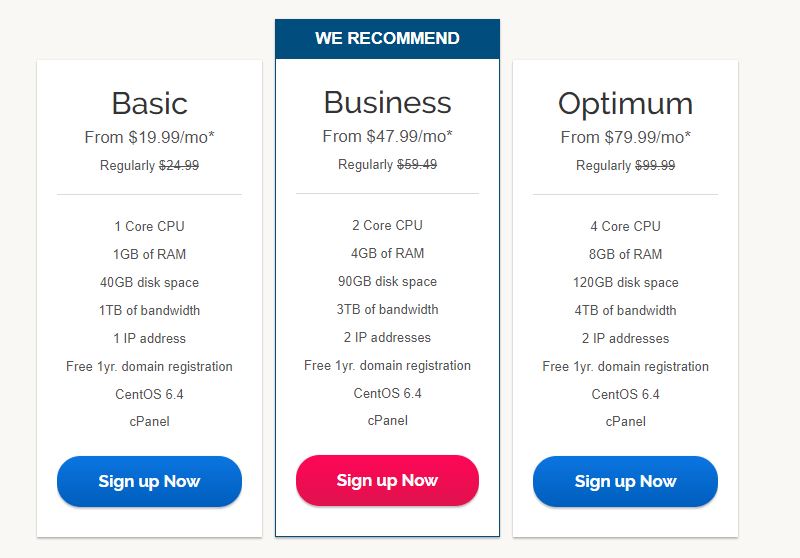Screen dimensions: 800x558
Task: Click the Optimum plan title
Action: [x=625, y=104]
